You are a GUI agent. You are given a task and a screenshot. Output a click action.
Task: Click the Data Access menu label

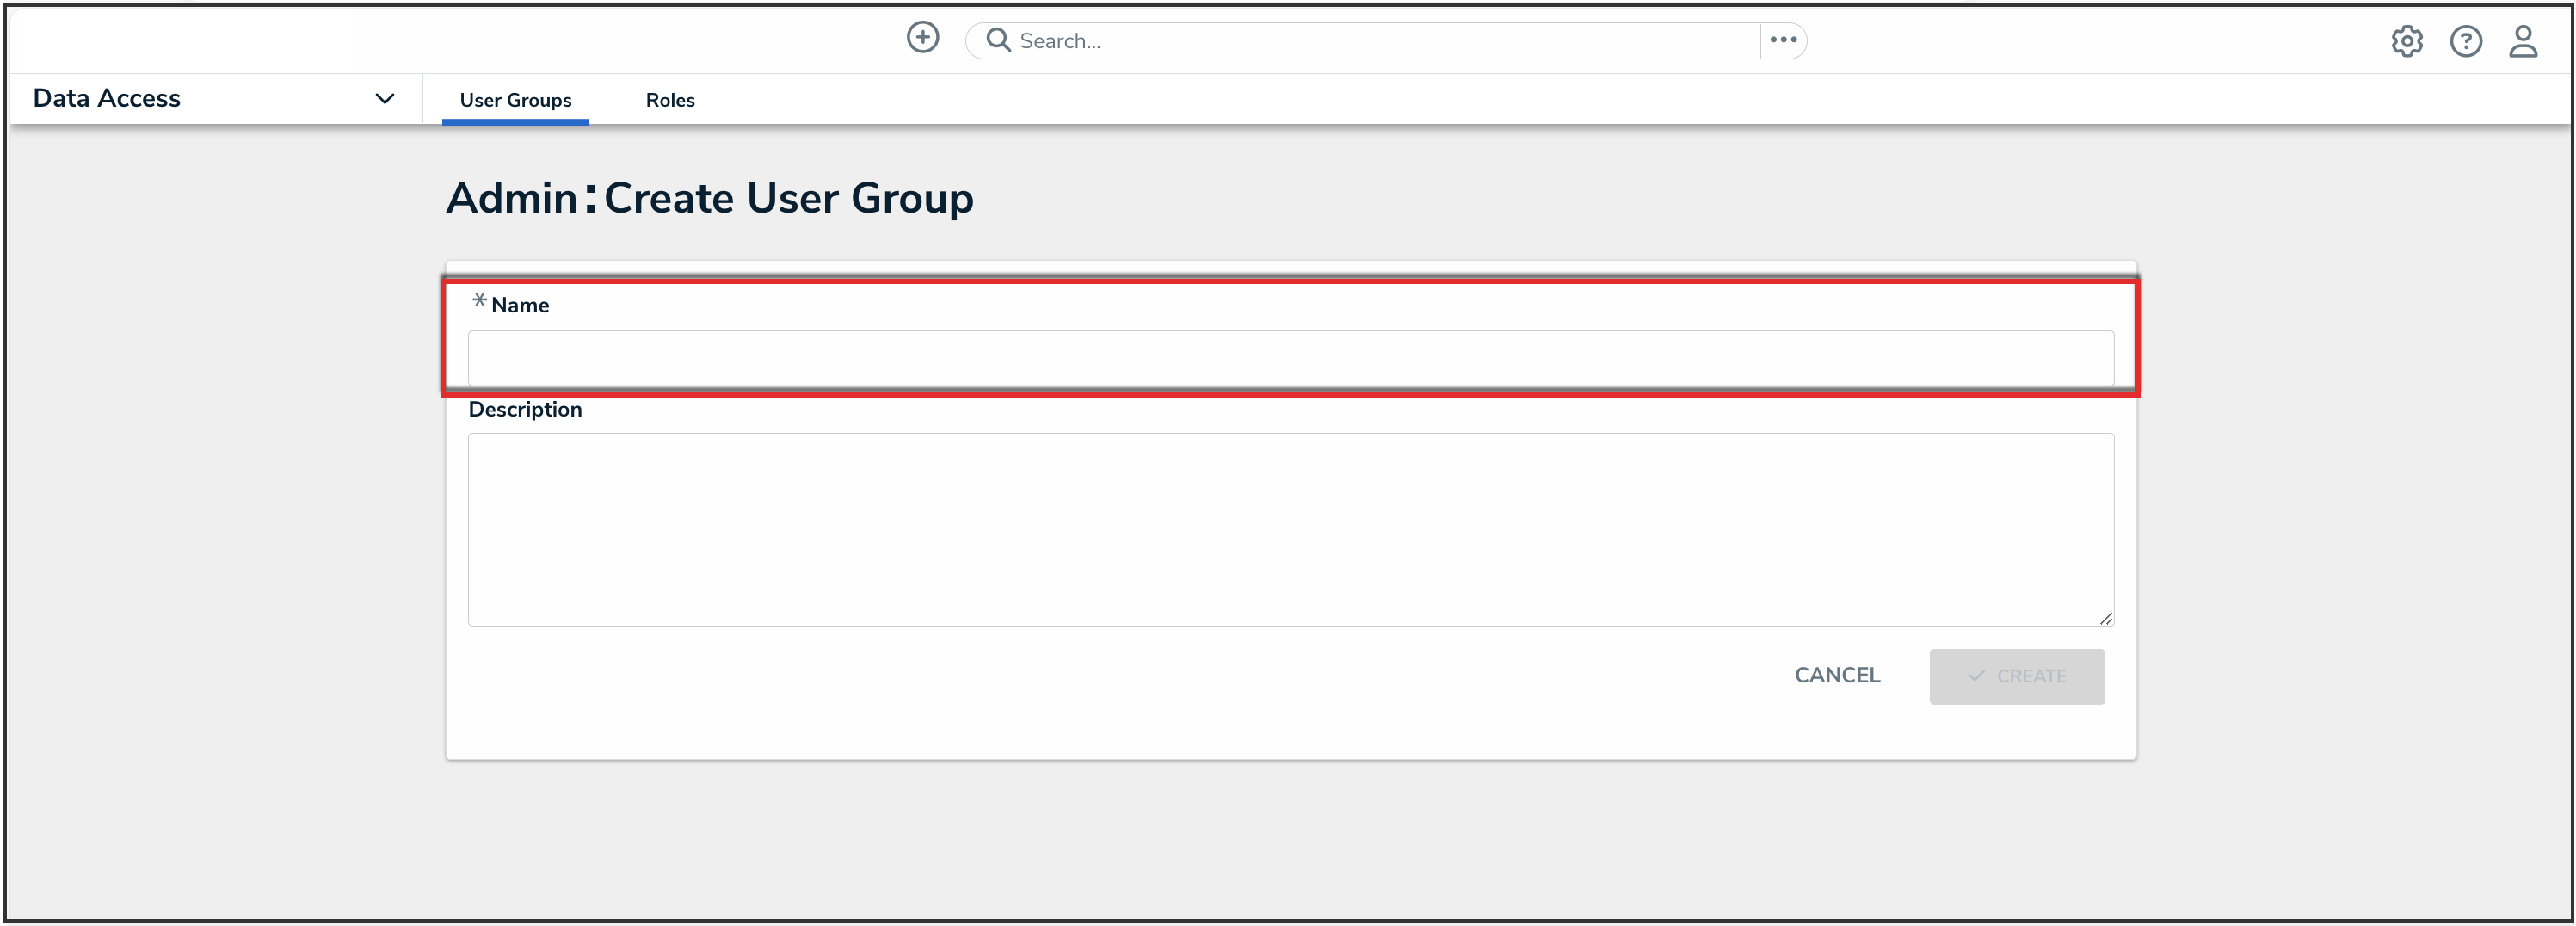click(x=107, y=98)
